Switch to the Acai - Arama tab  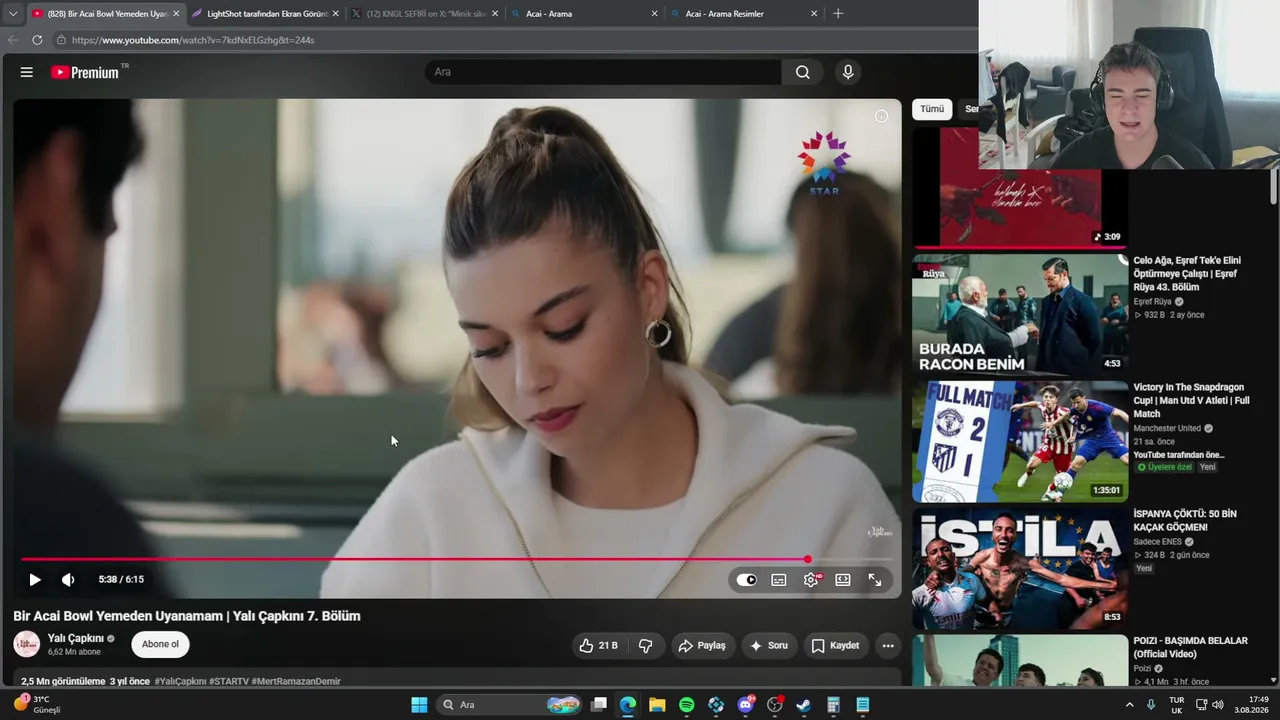585,14
